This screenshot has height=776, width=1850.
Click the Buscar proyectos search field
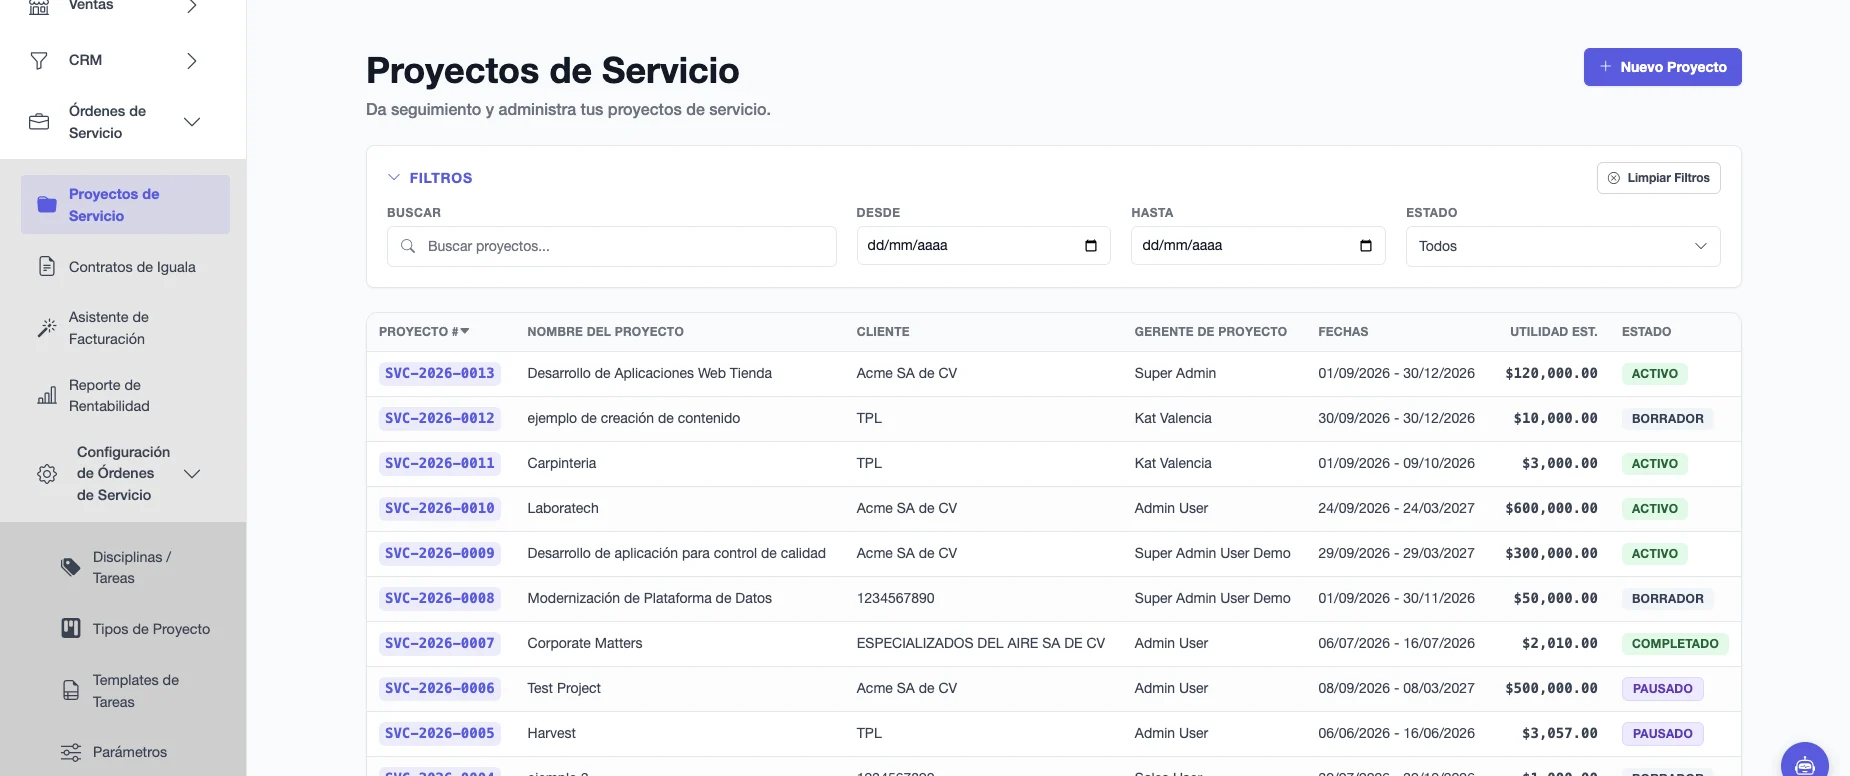tap(611, 246)
